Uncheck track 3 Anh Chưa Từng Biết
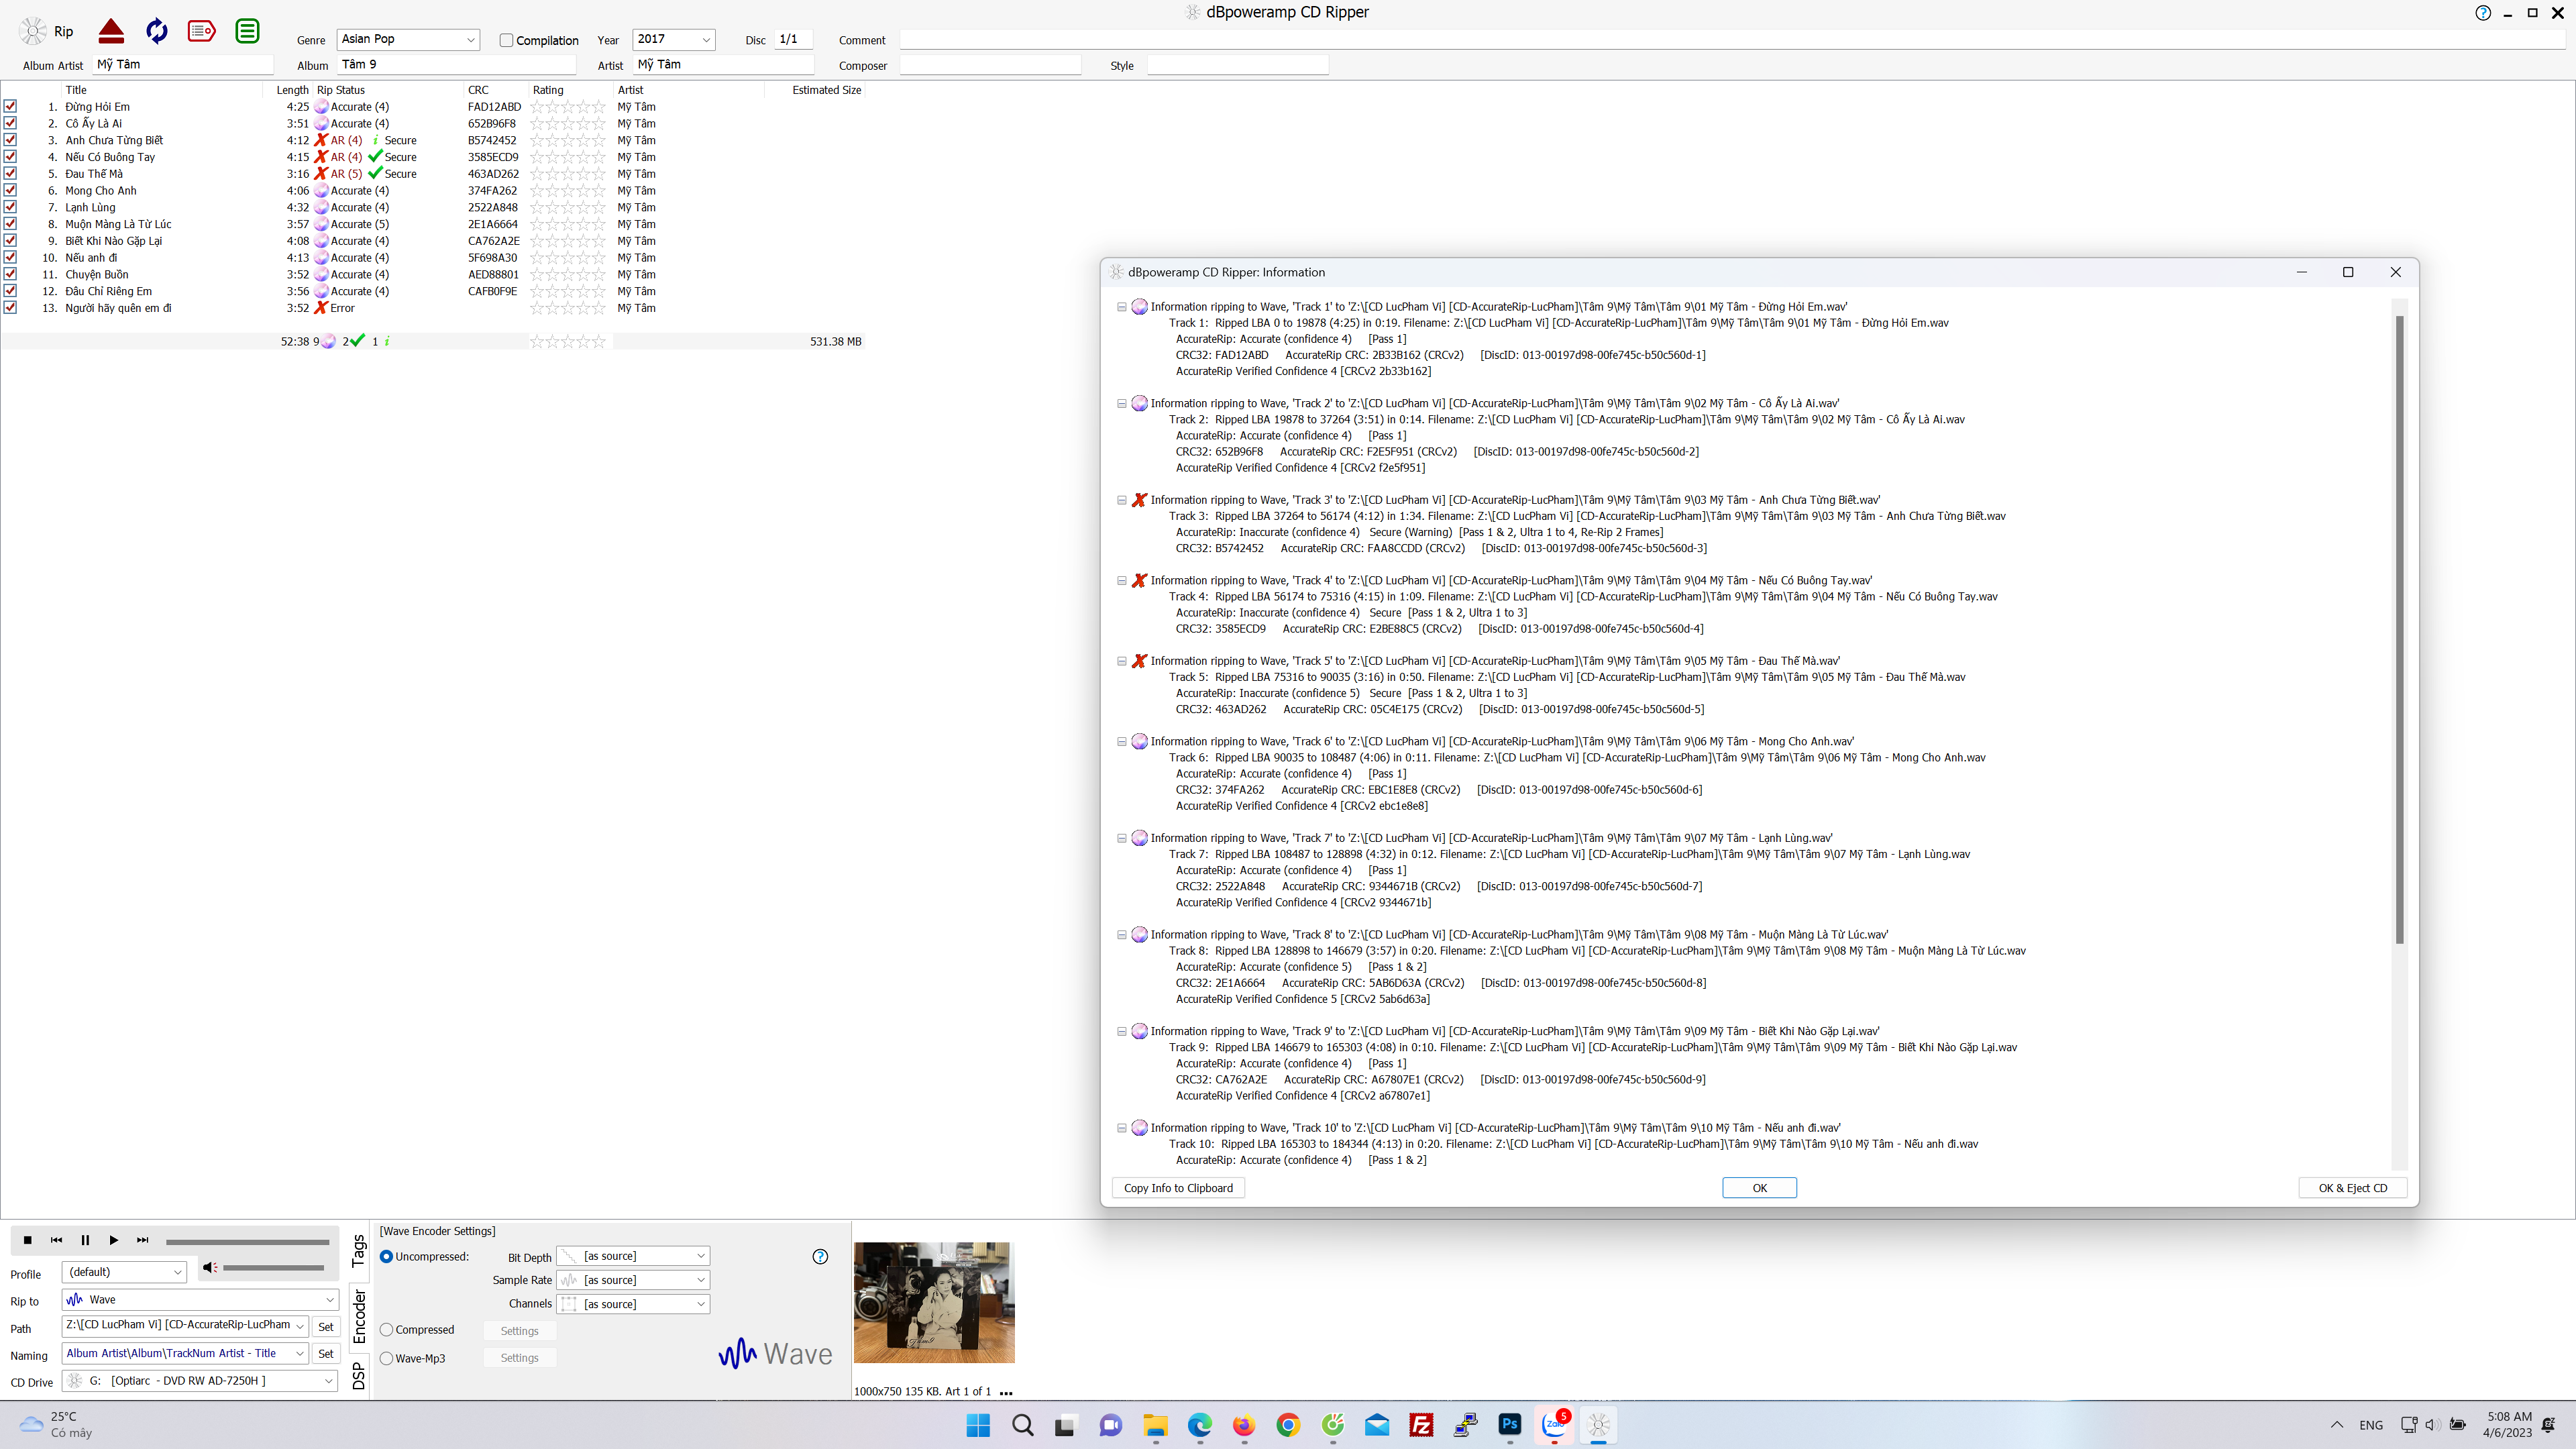The width and height of the screenshot is (2576, 1449). point(10,140)
